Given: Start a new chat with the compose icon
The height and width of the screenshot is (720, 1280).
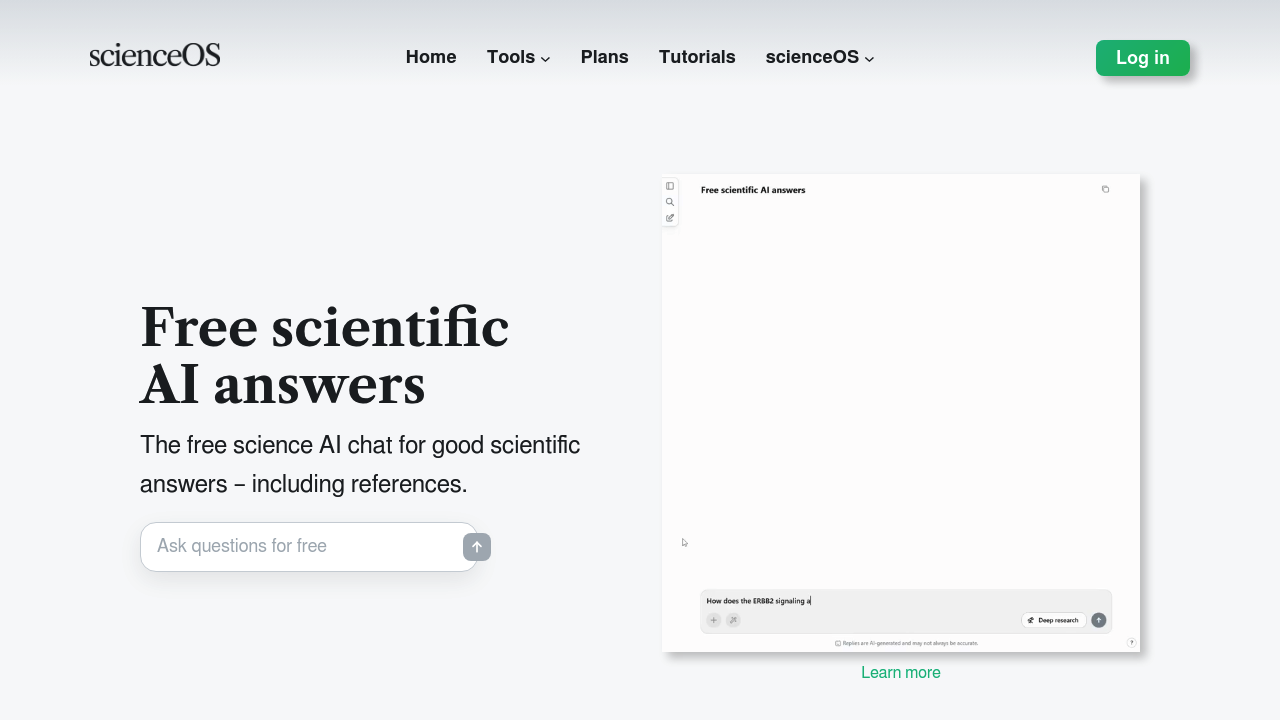Looking at the screenshot, I should tap(670, 218).
